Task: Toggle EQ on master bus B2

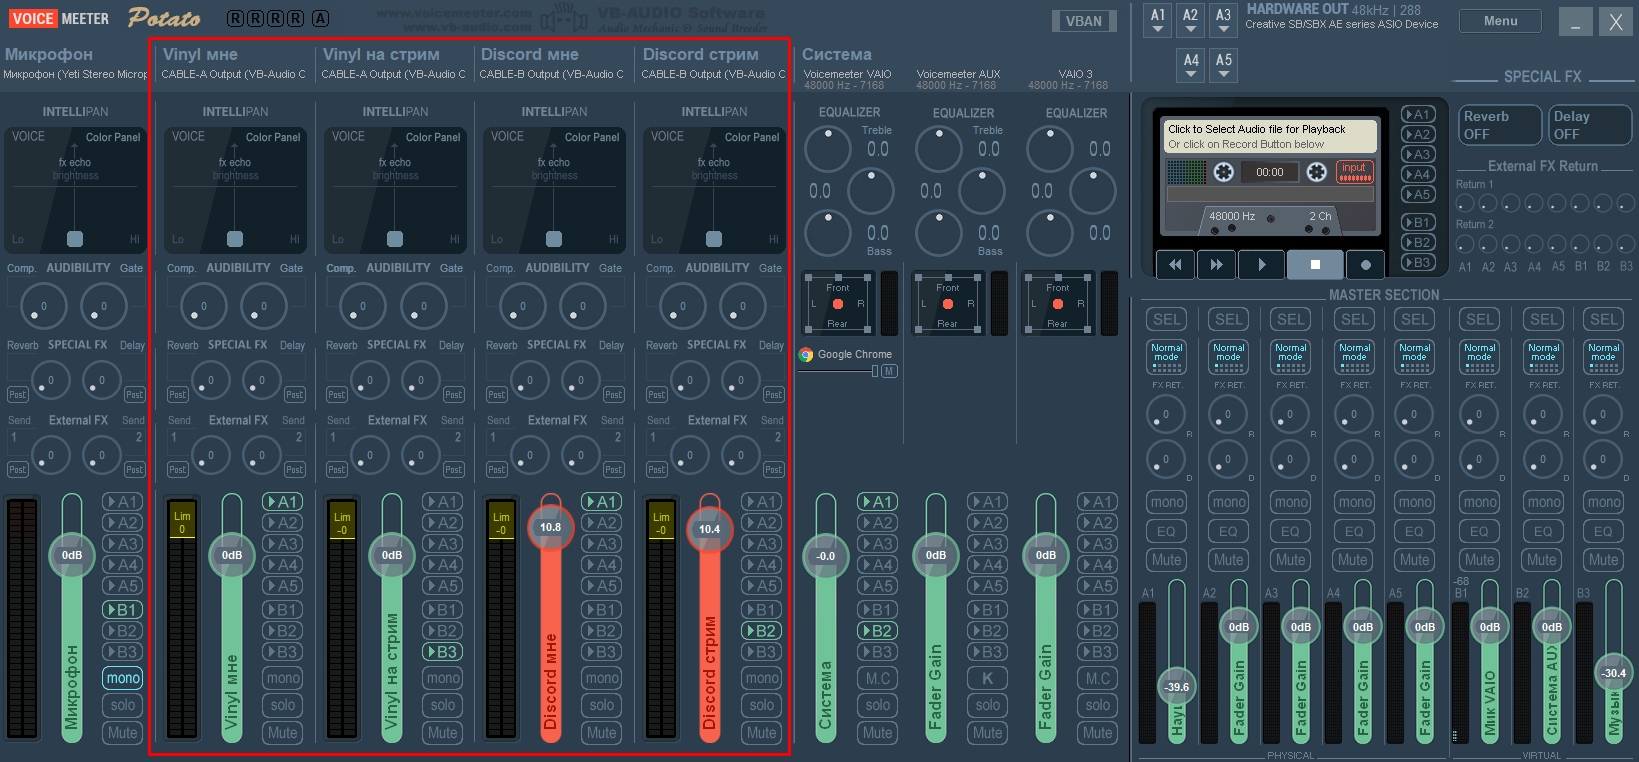Action: pos(1543,531)
